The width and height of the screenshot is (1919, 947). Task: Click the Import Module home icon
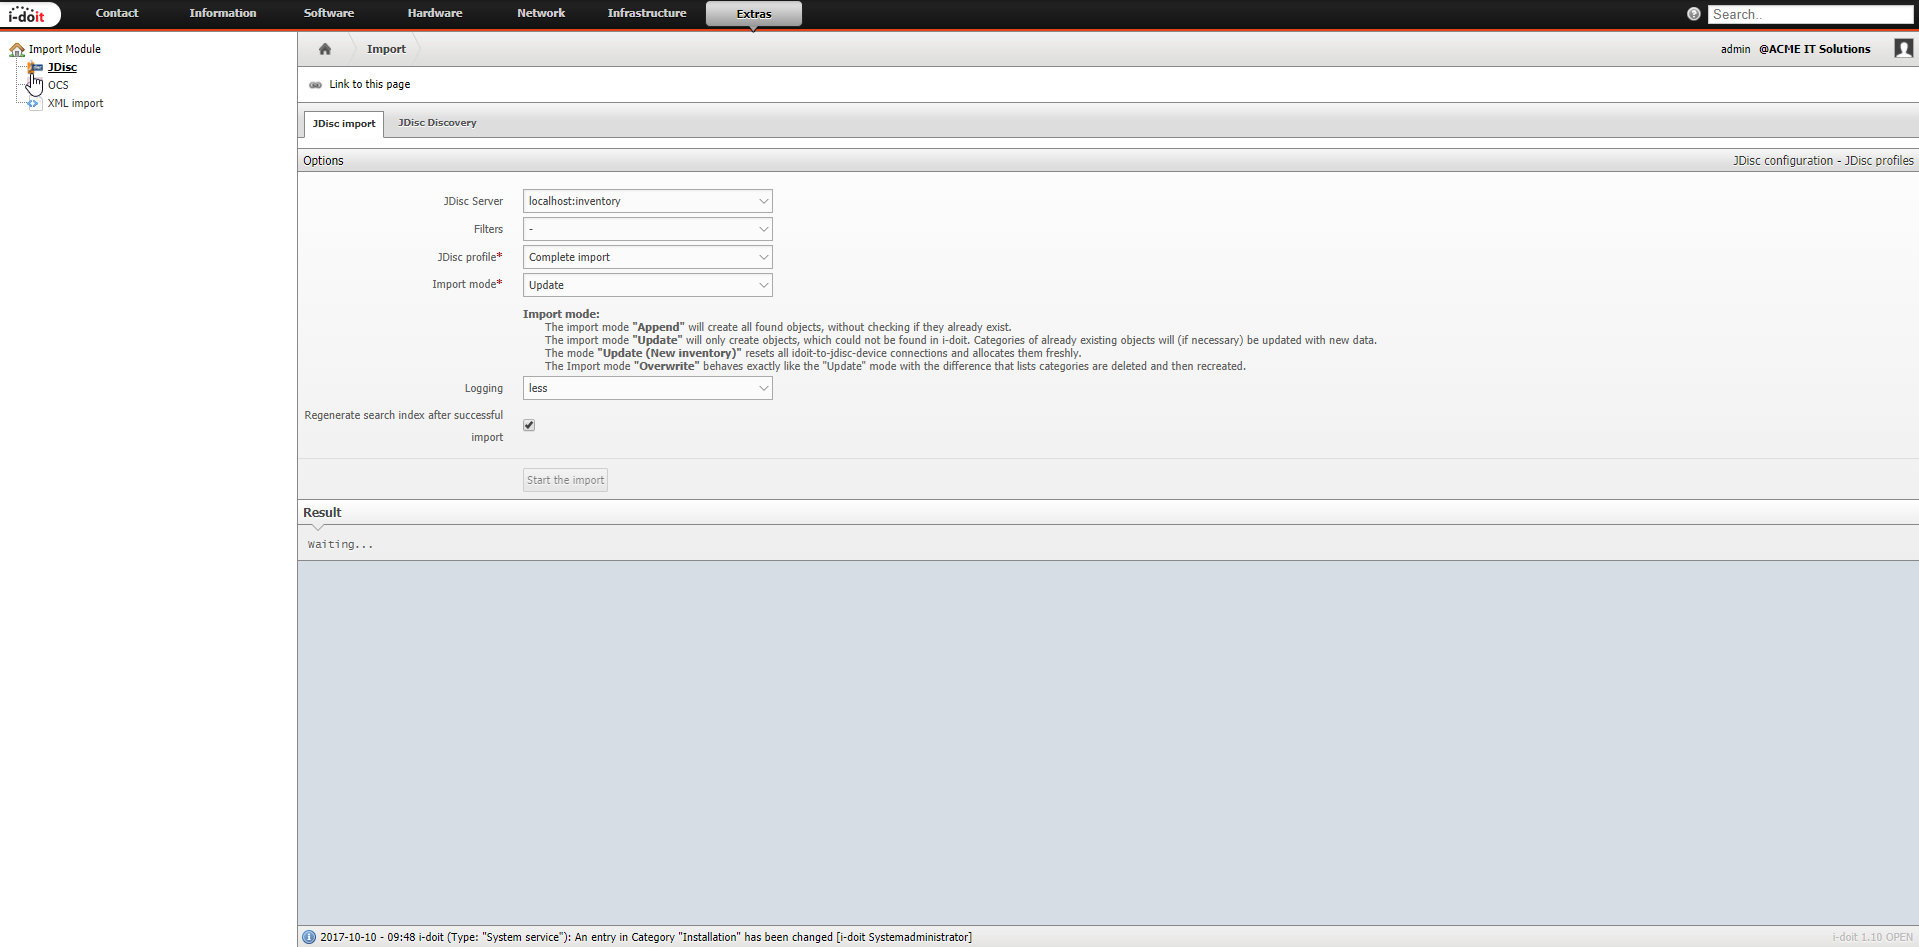tap(17, 48)
